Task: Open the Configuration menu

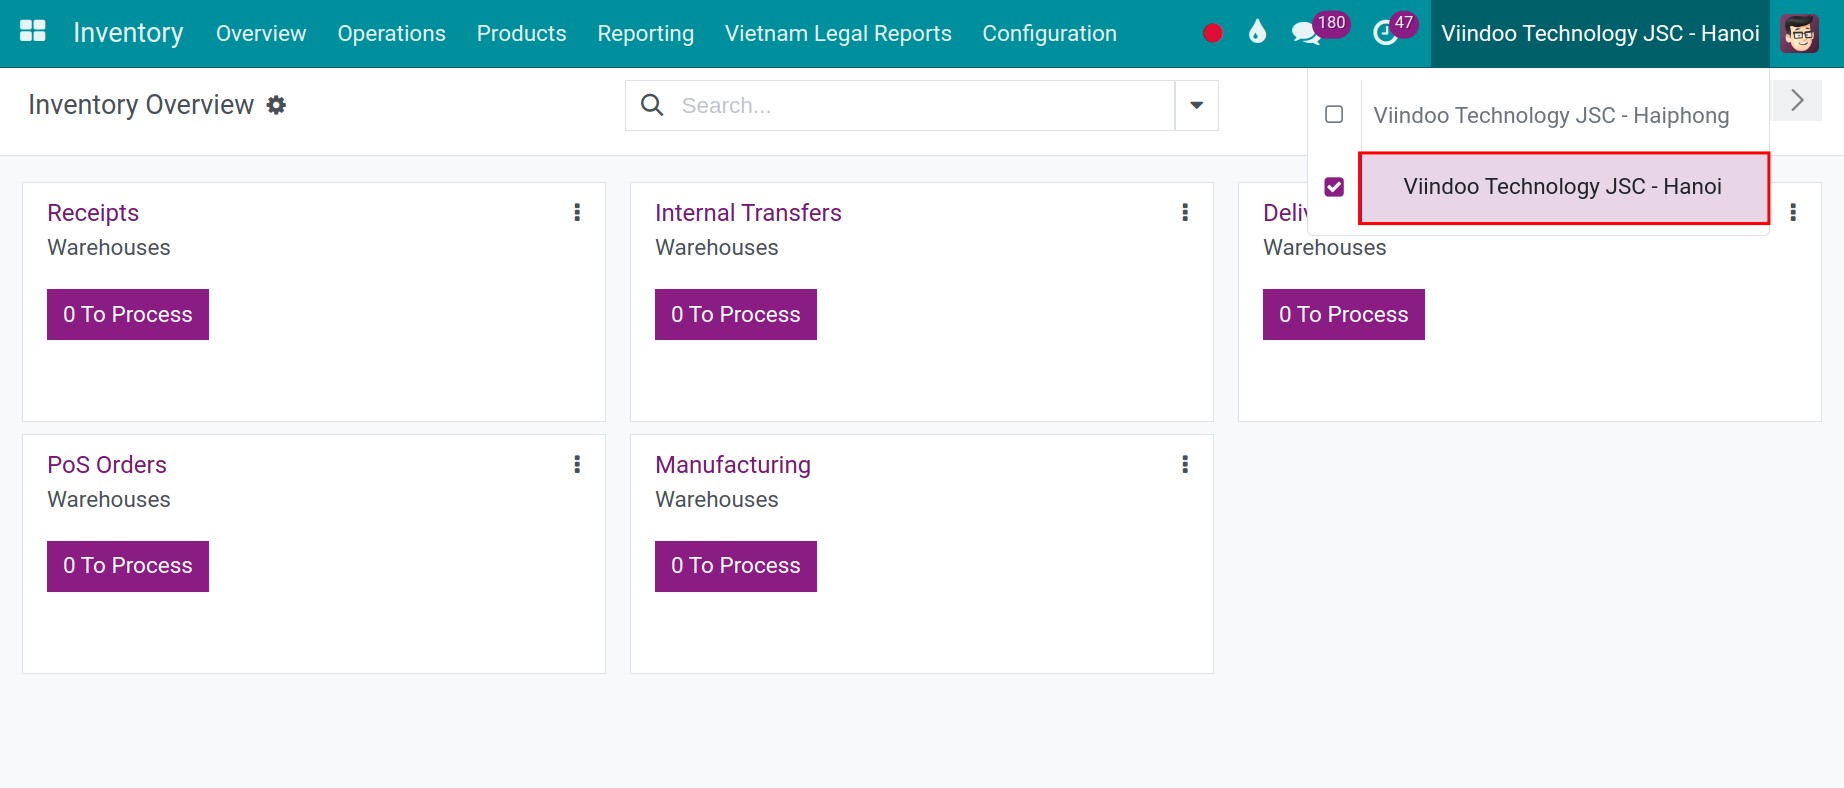Action: 1049,34
